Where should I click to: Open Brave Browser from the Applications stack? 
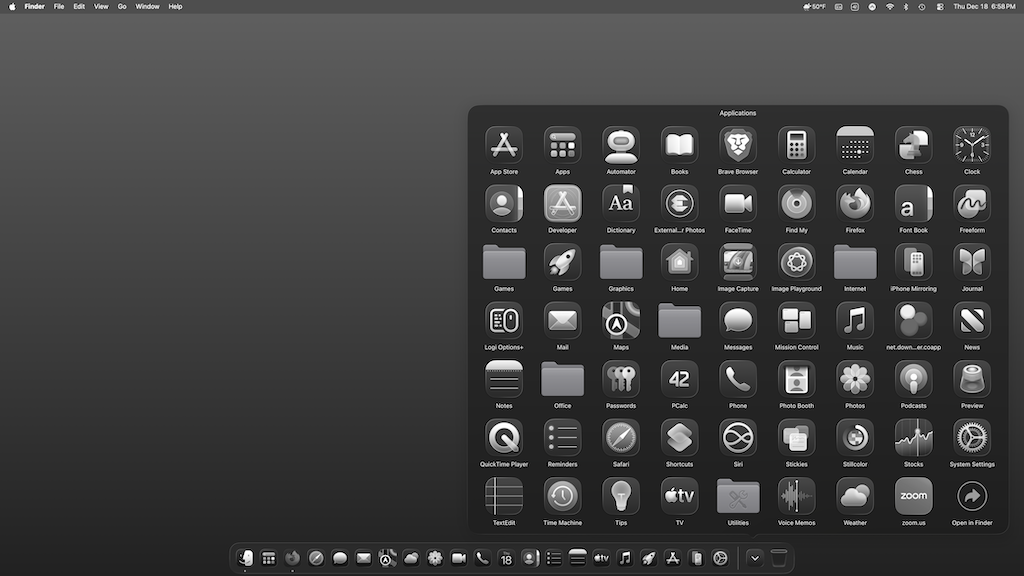click(x=737, y=145)
